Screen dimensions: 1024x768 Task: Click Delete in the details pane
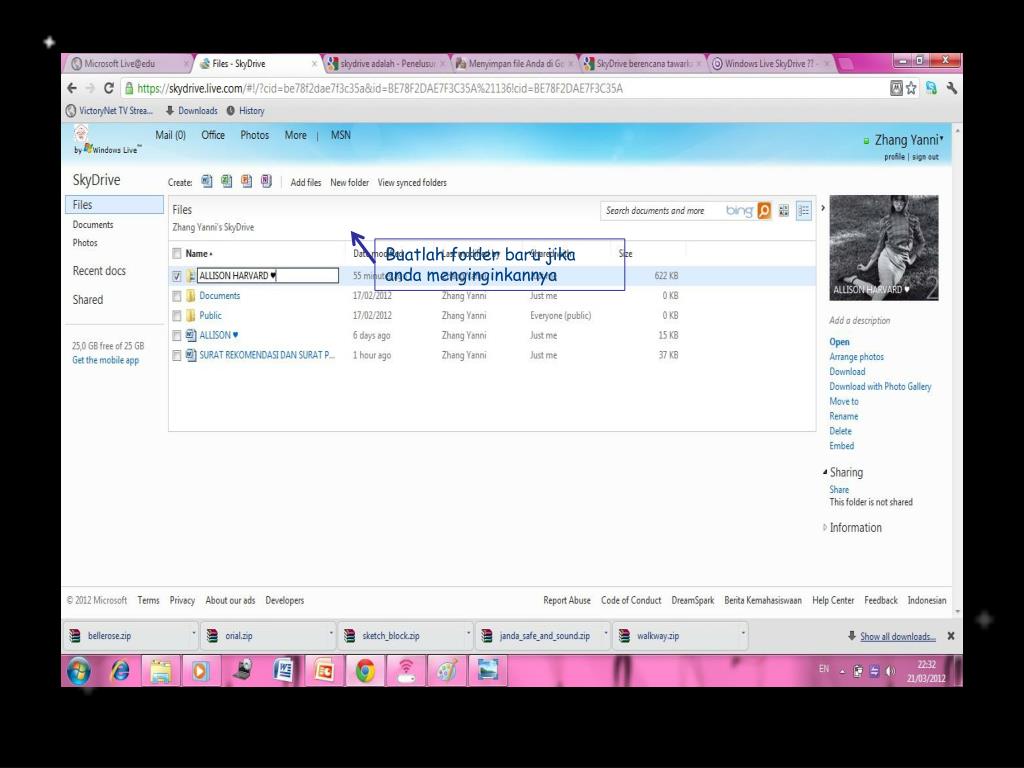pos(840,431)
